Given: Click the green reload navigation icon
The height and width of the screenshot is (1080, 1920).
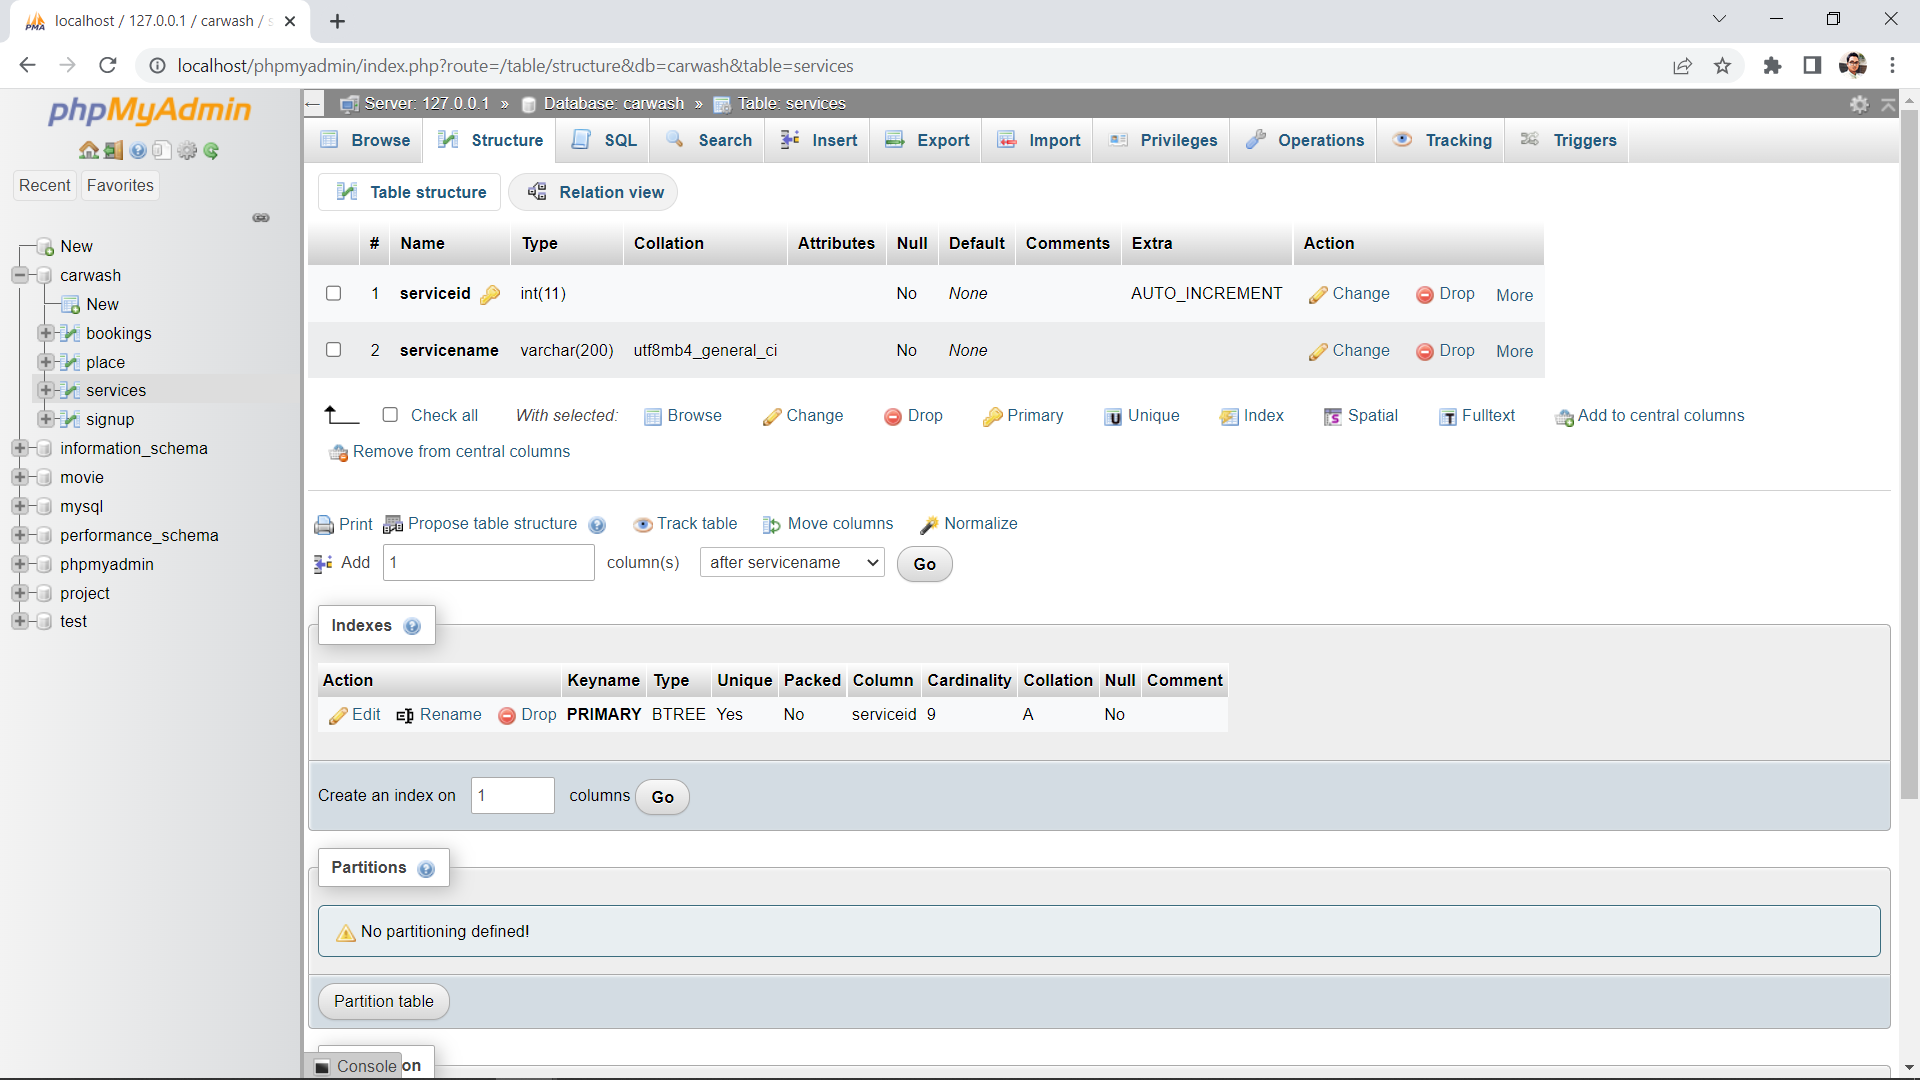Looking at the screenshot, I should tap(211, 151).
